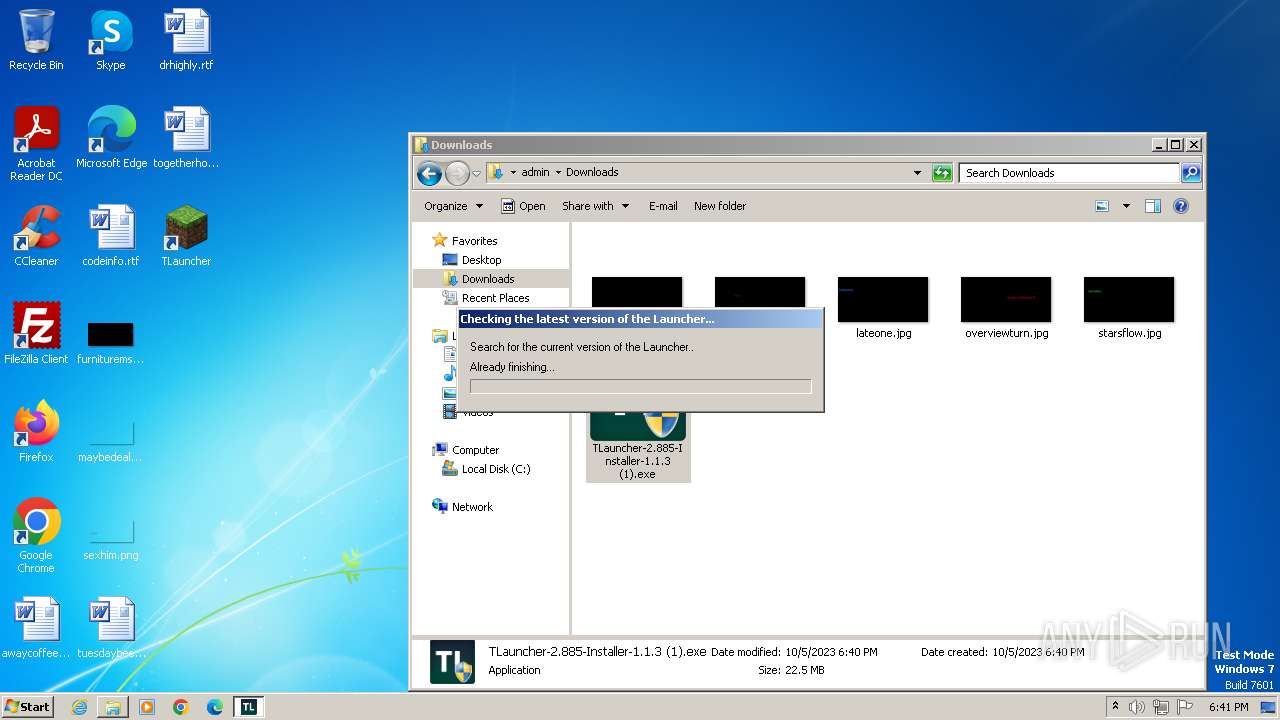Expand the address bar history dropdown

coord(917,173)
